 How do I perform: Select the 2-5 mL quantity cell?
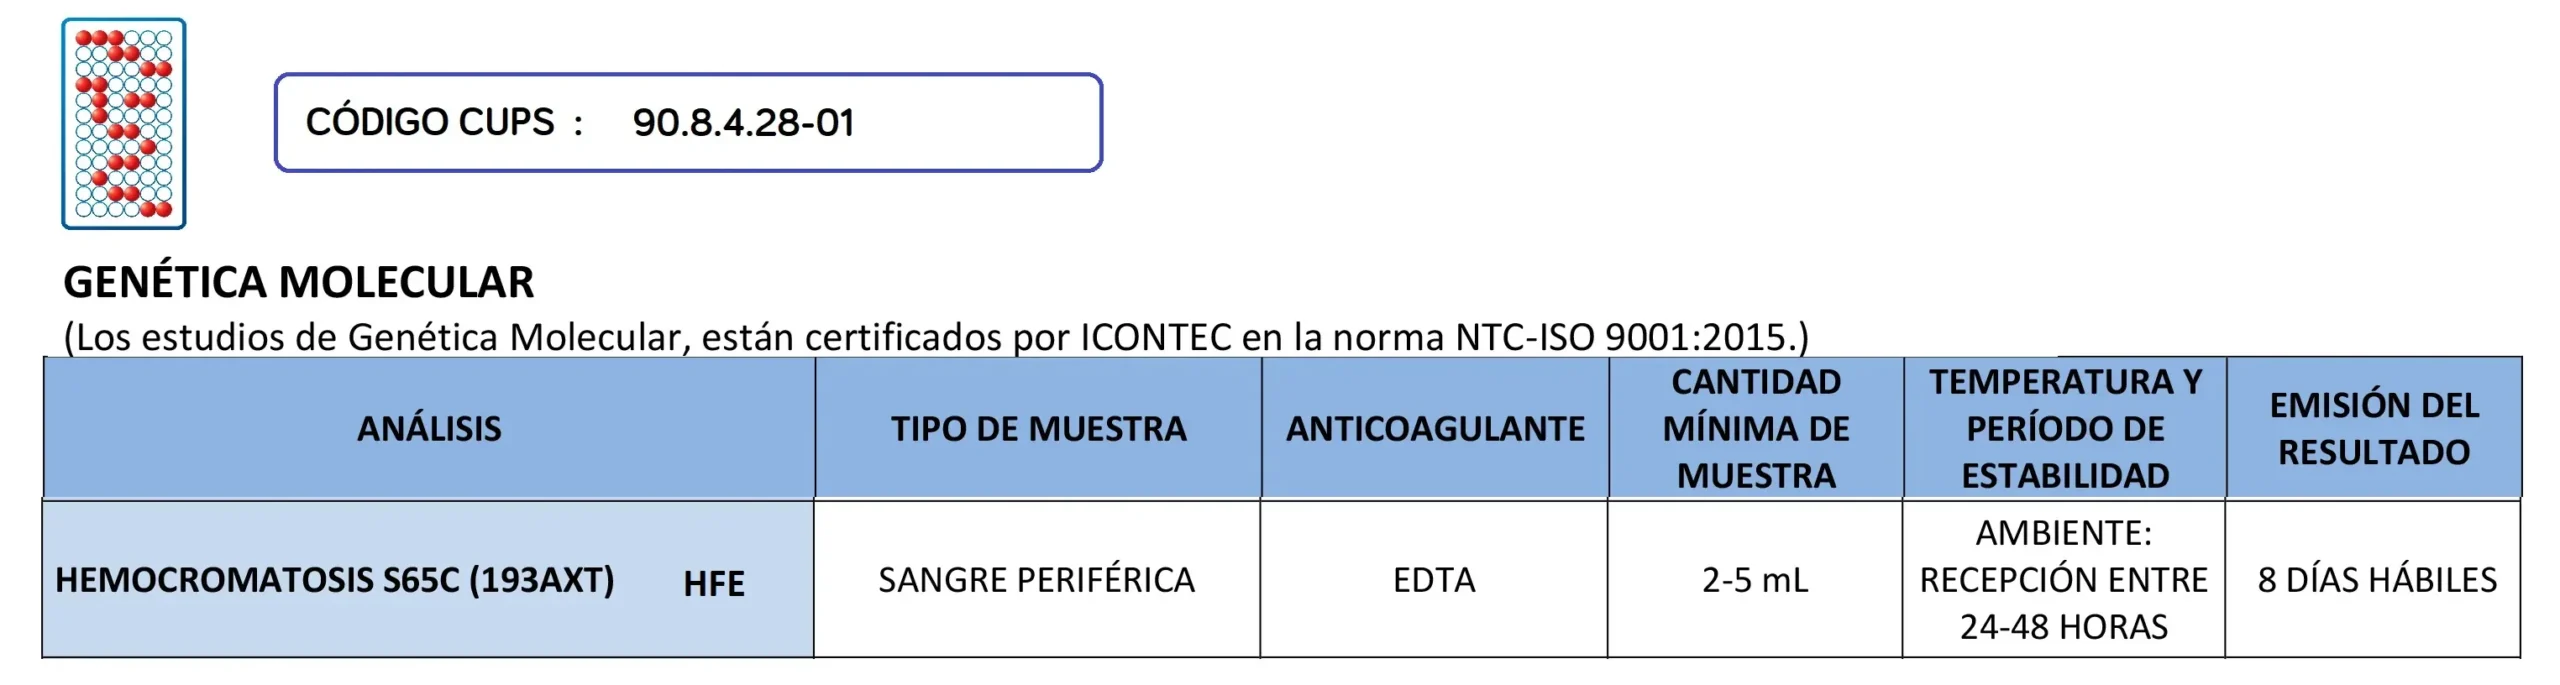pos(1755,580)
